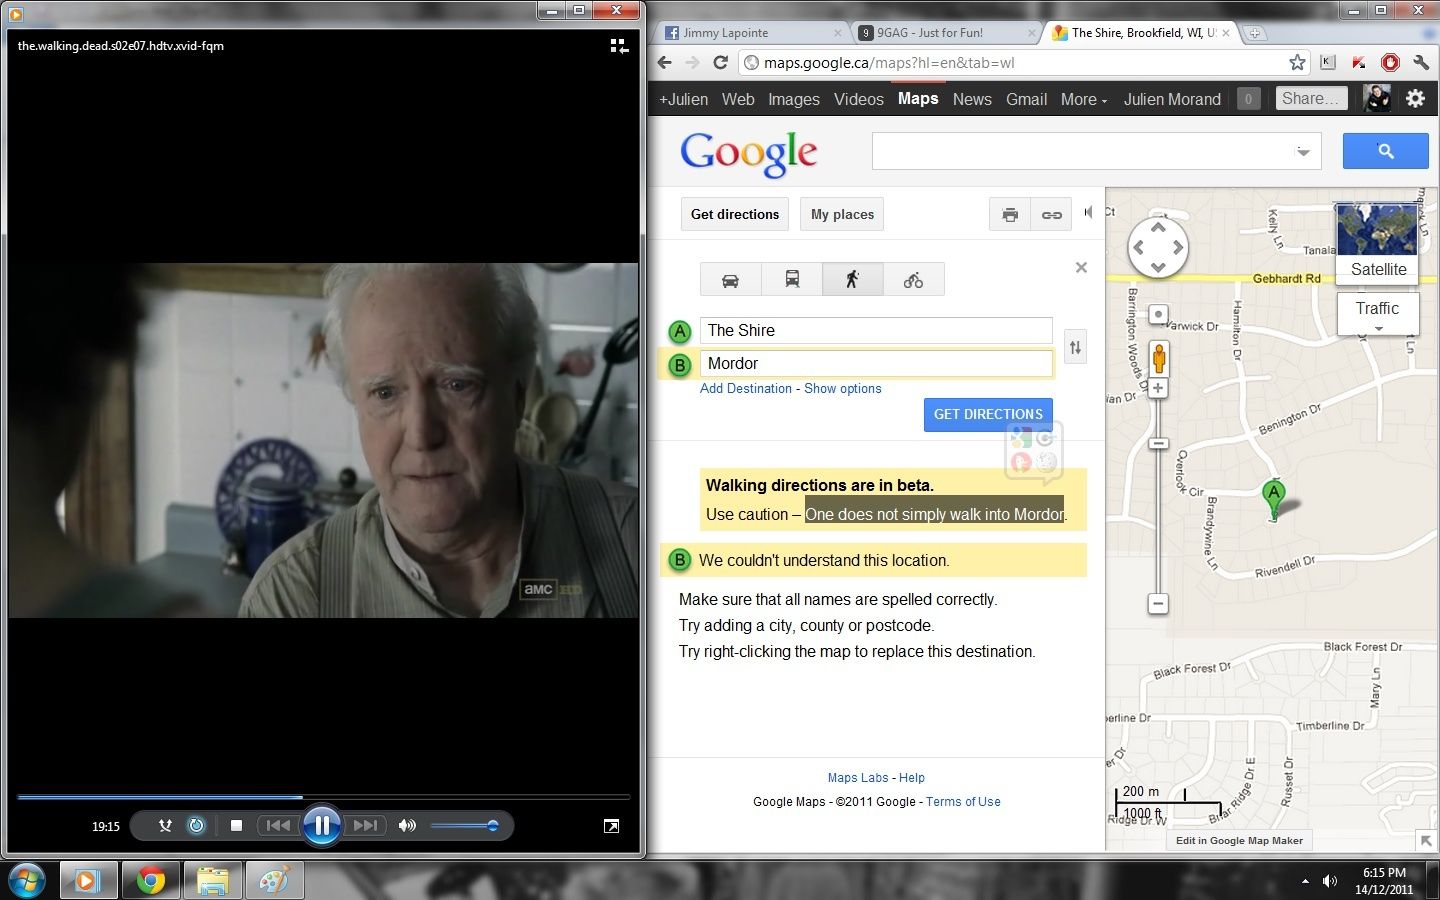Click Add Destination link
The image size is (1440, 900).
tap(746, 388)
